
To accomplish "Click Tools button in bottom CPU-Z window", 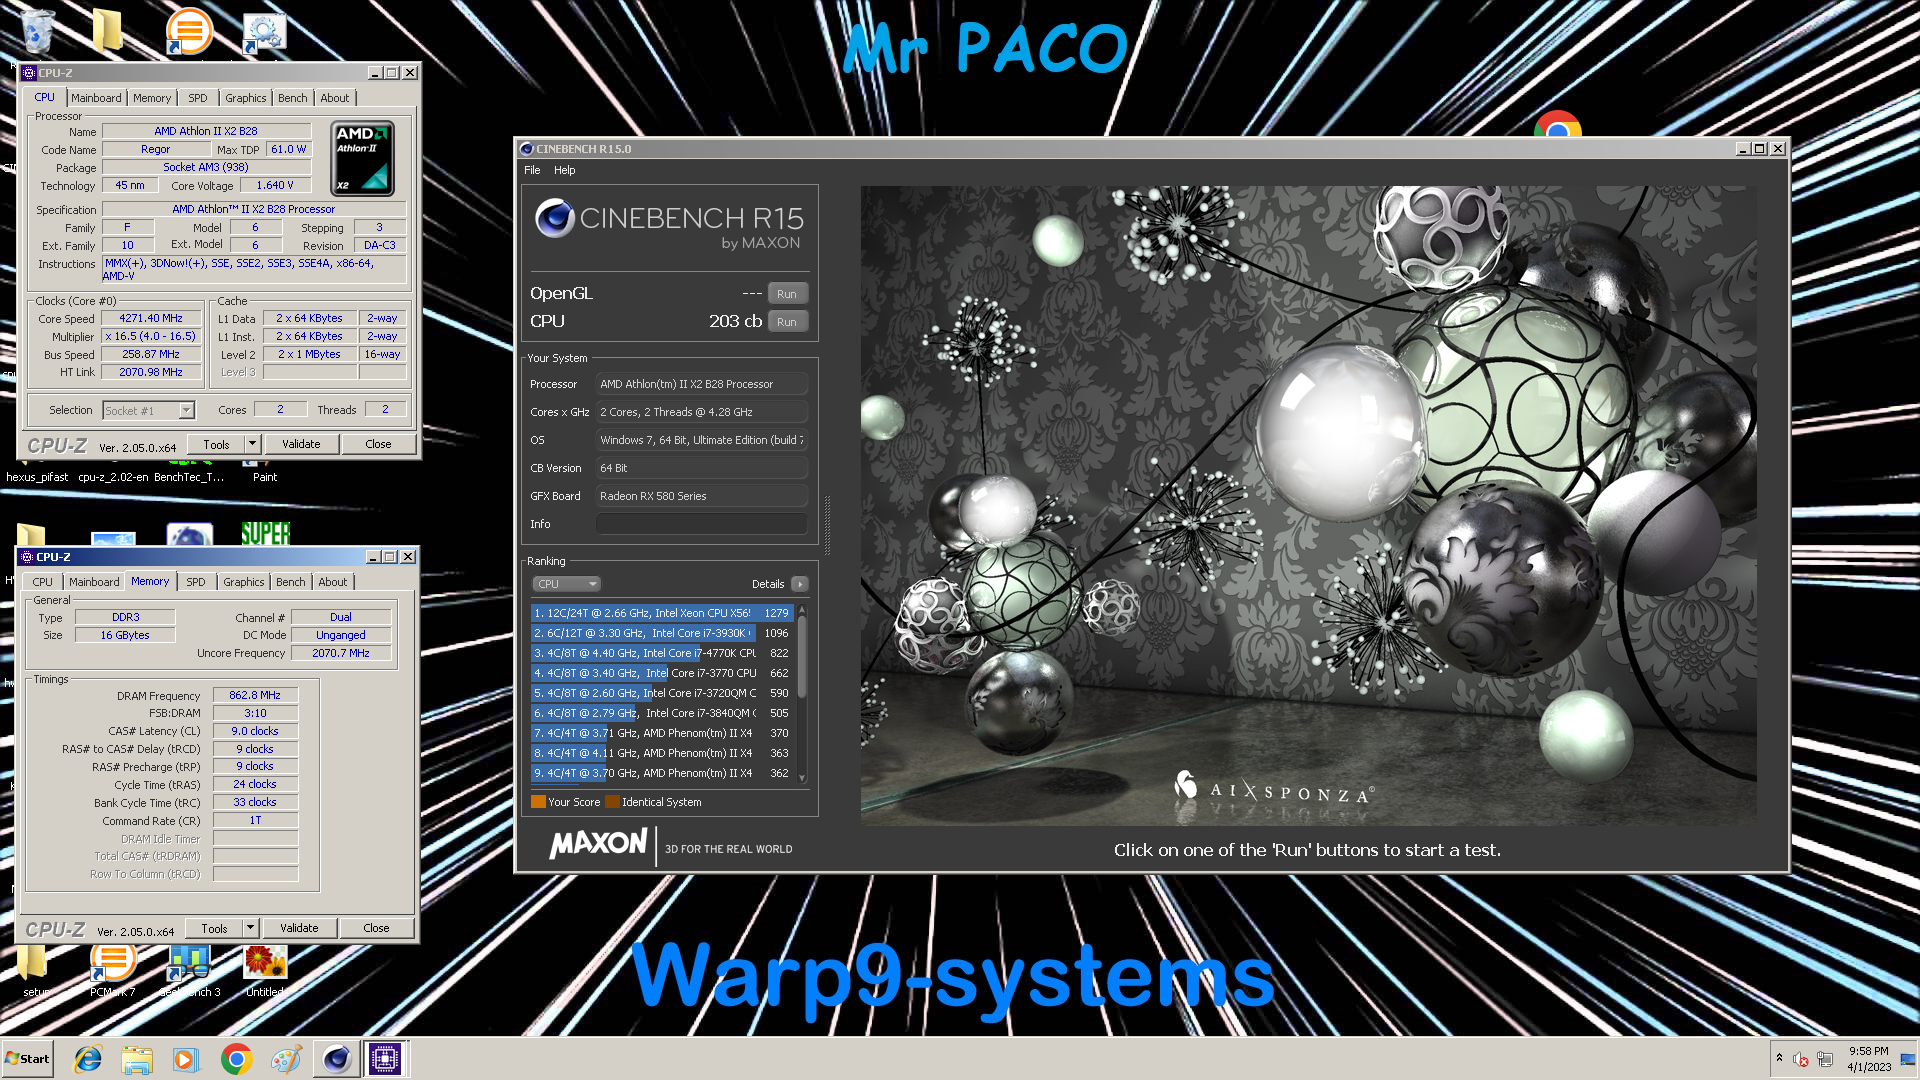I will pyautogui.click(x=214, y=929).
